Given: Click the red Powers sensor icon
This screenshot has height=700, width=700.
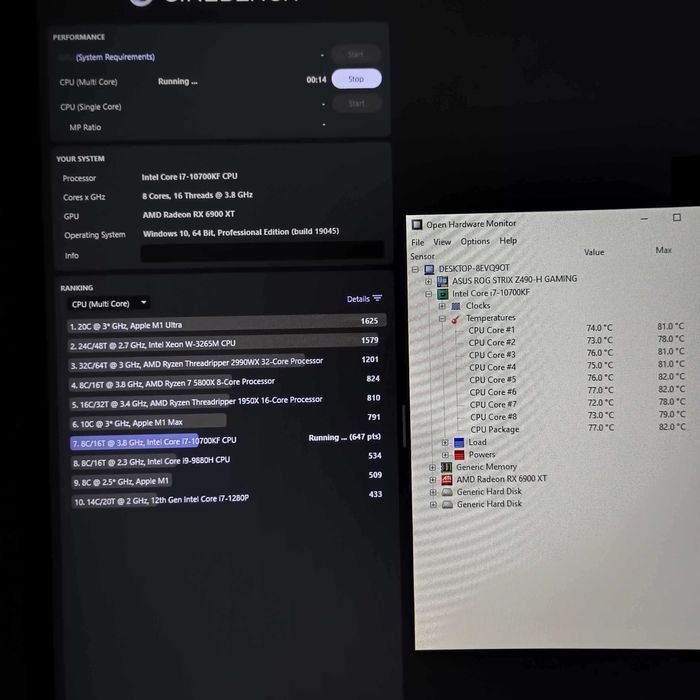Looking at the screenshot, I should tap(459, 455).
